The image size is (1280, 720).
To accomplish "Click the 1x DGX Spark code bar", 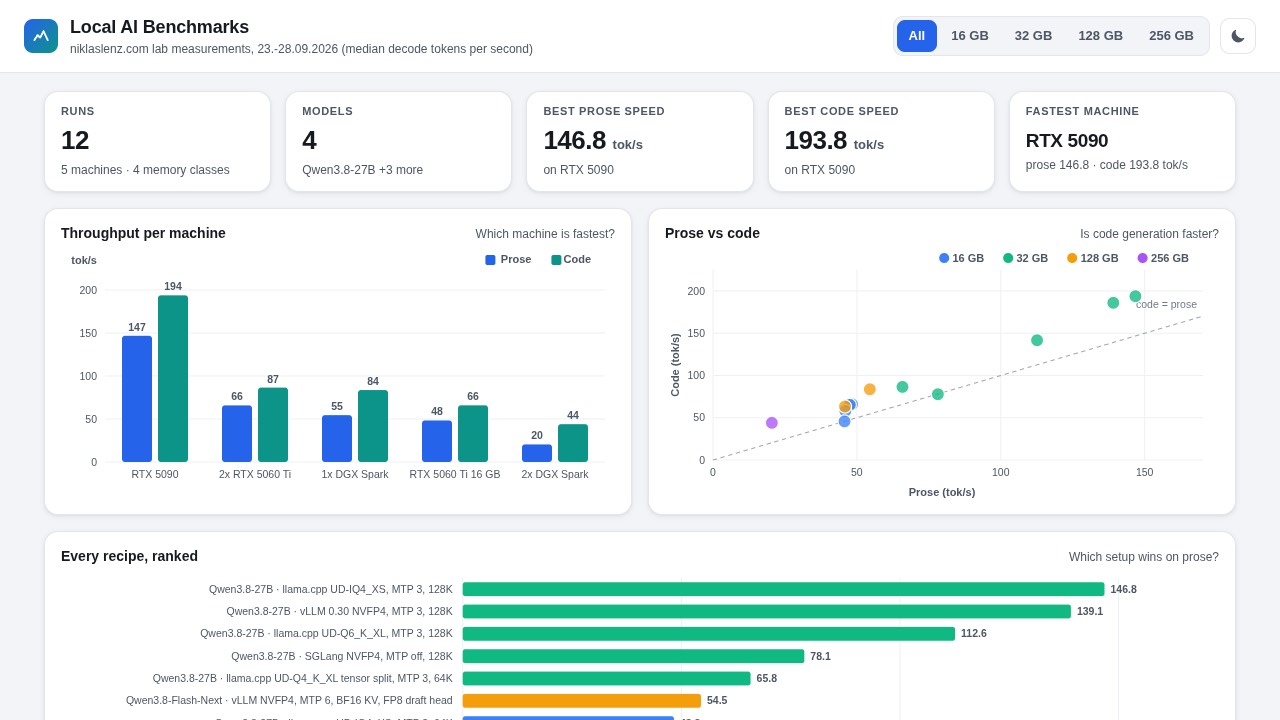I will (373, 426).
